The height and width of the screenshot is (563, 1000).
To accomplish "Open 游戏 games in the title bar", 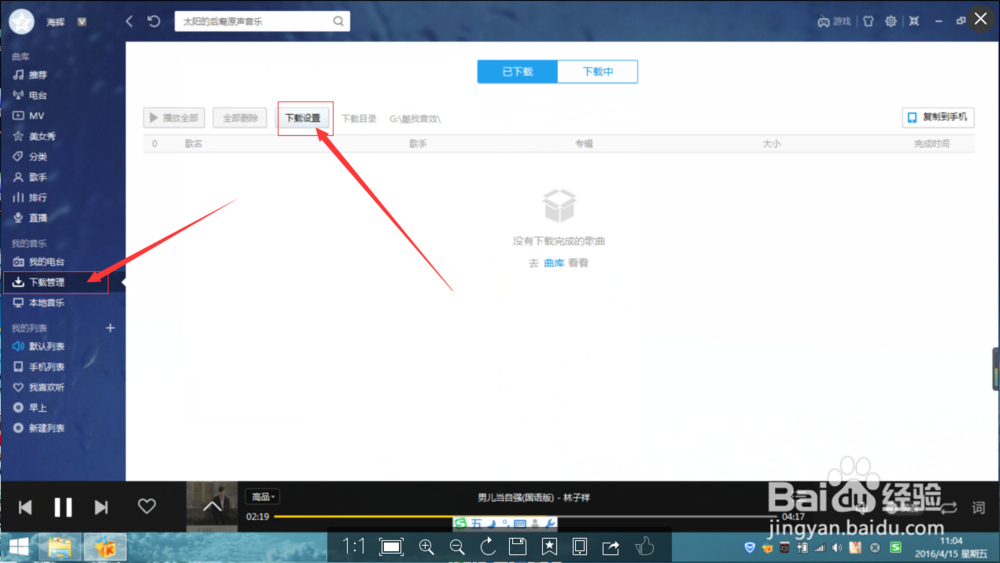I will [x=834, y=21].
